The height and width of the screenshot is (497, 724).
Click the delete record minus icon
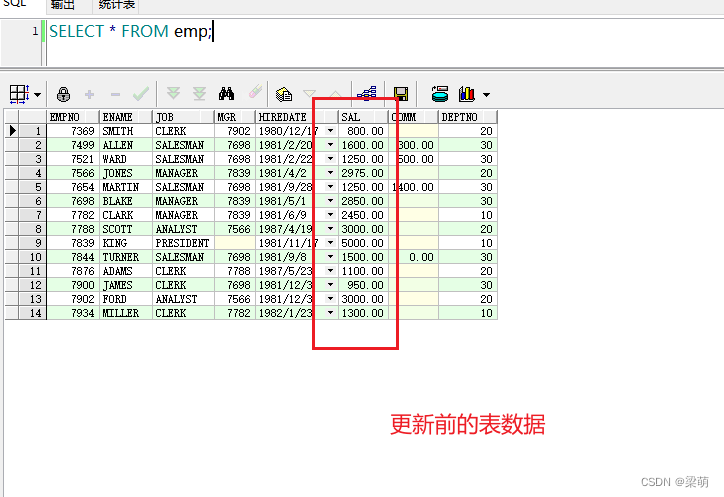click(115, 95)
